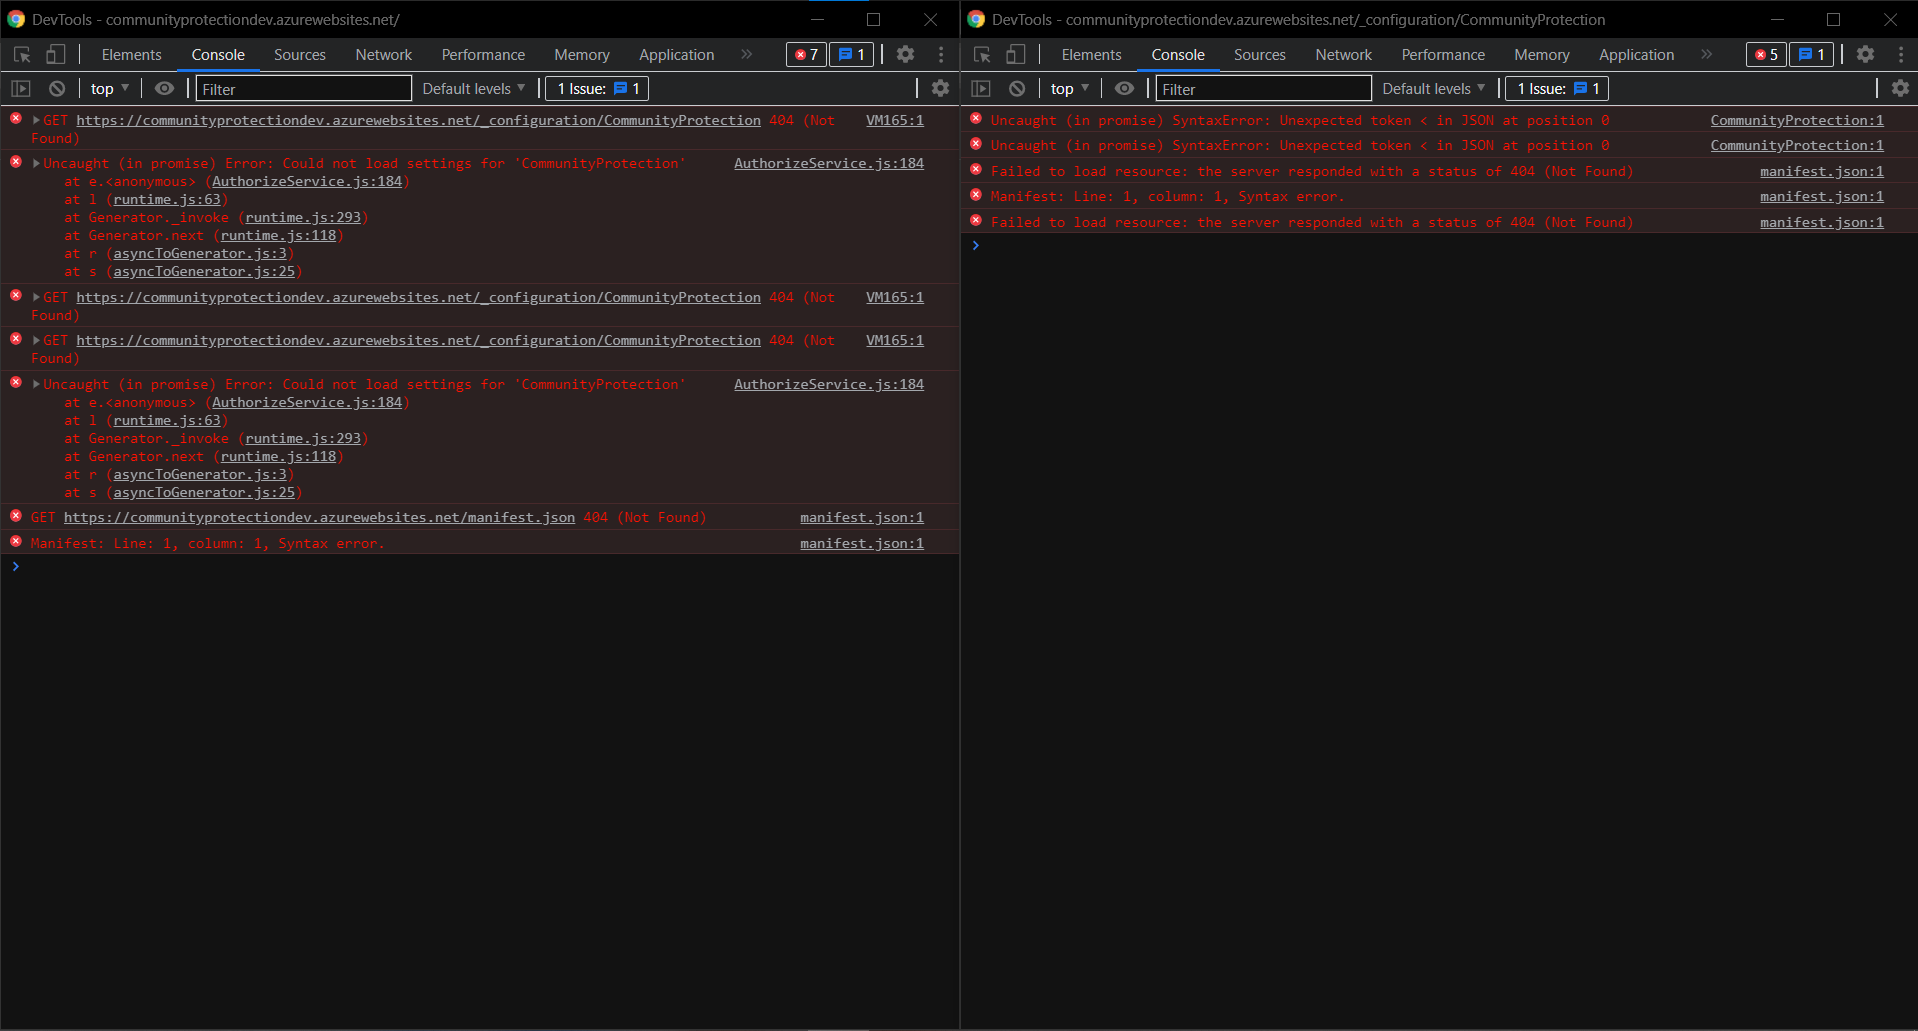Show console sidebar in right DevTools

981,89
